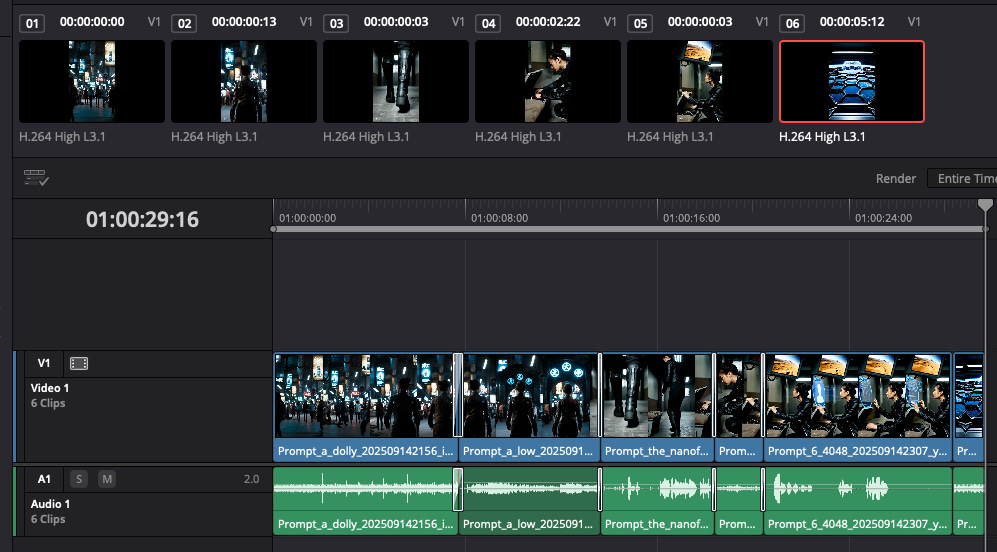Click the Video 1 track filmstrip icon
Screen dimensions: 997x552
pyautogui.click(x=79, y=363)
